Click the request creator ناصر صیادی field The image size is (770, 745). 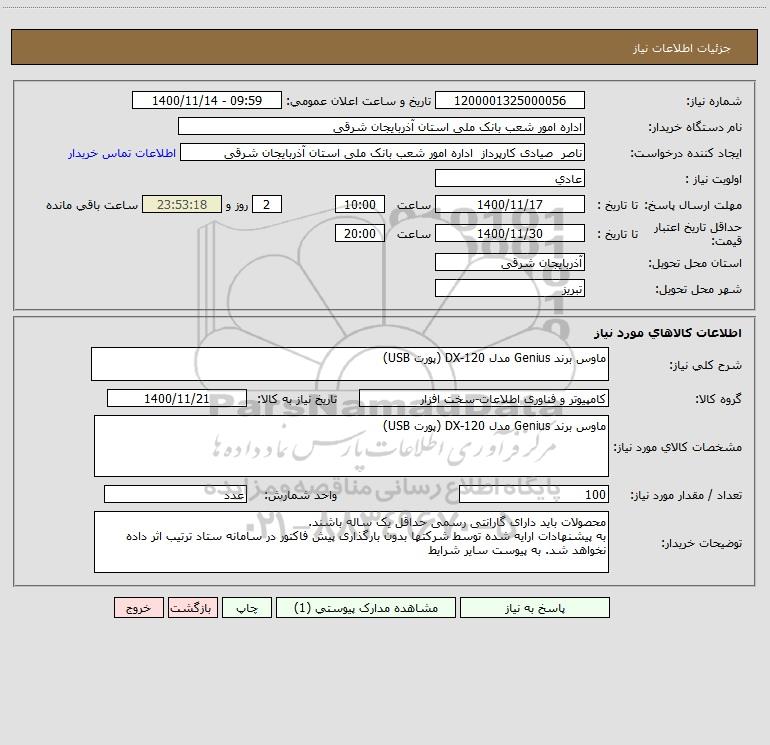[x=383, y=152]
